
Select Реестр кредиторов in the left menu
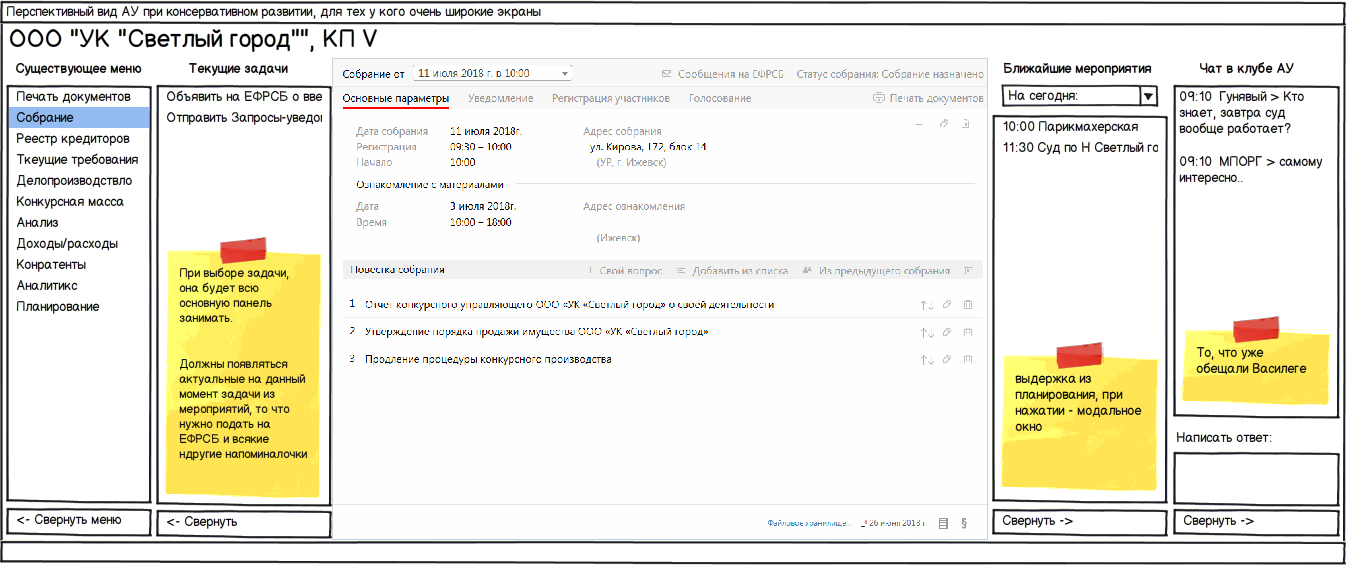point(73,139)
